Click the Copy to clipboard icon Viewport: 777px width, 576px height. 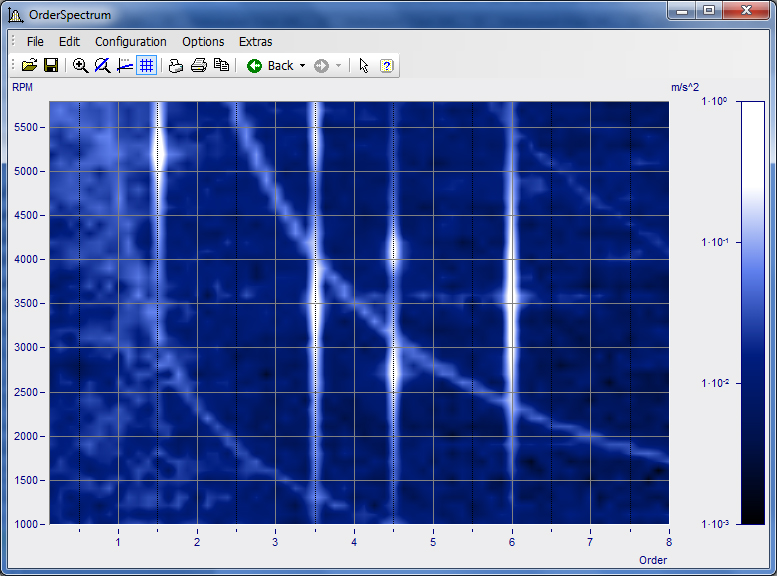(221, 65)
